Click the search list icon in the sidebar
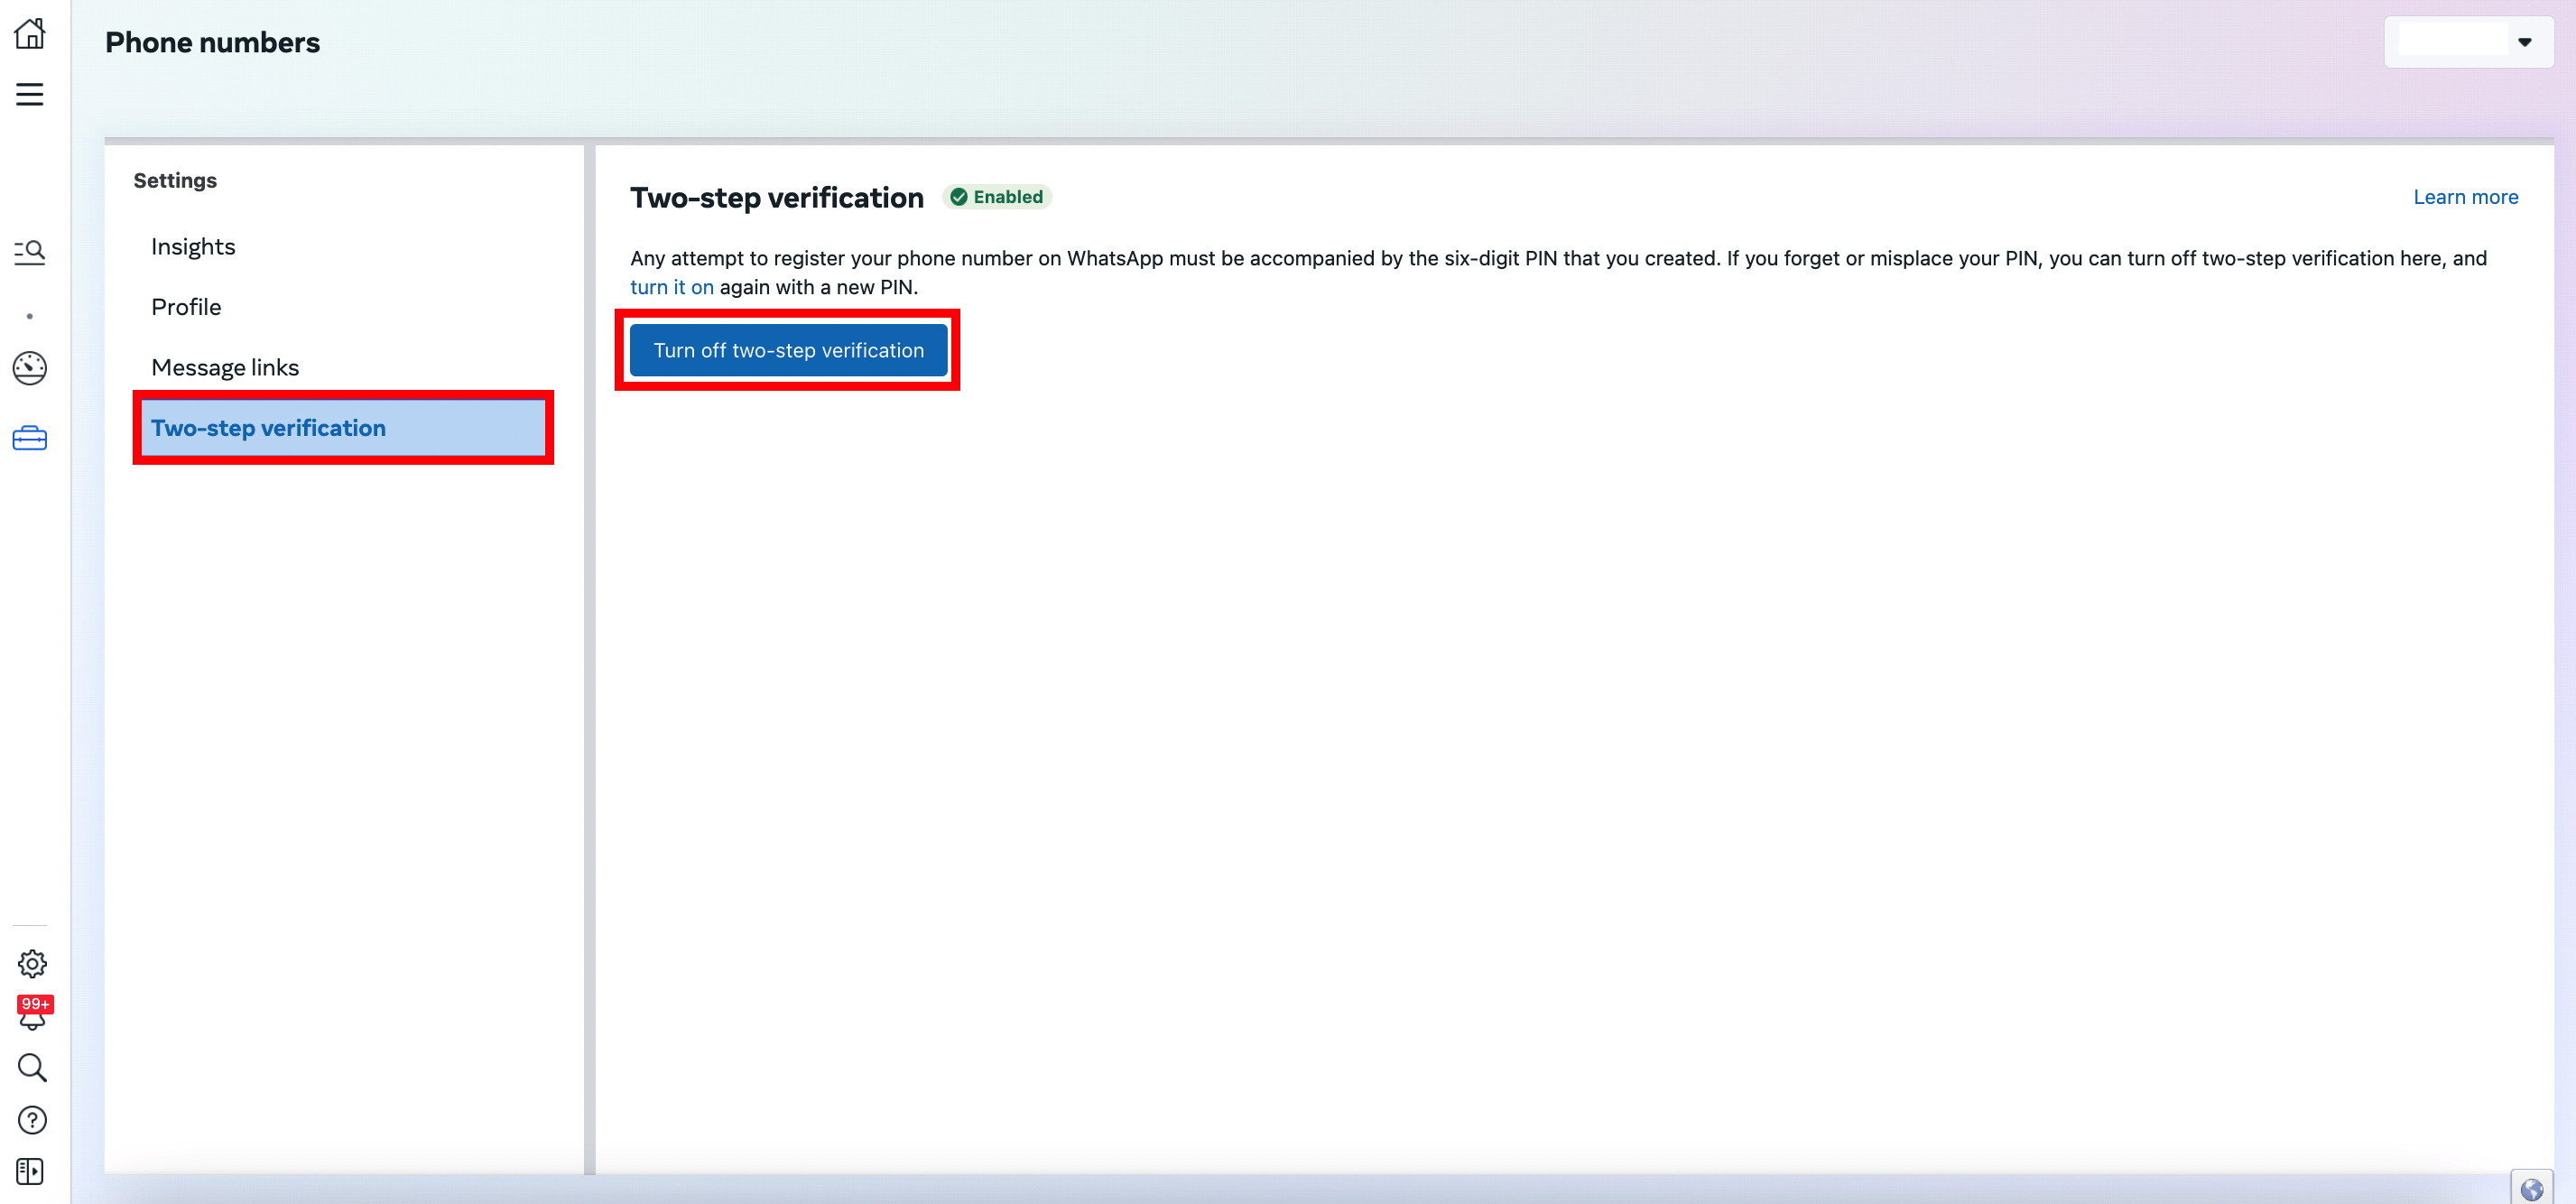Screen dimensions: 2576x1204 pos(30,251)
